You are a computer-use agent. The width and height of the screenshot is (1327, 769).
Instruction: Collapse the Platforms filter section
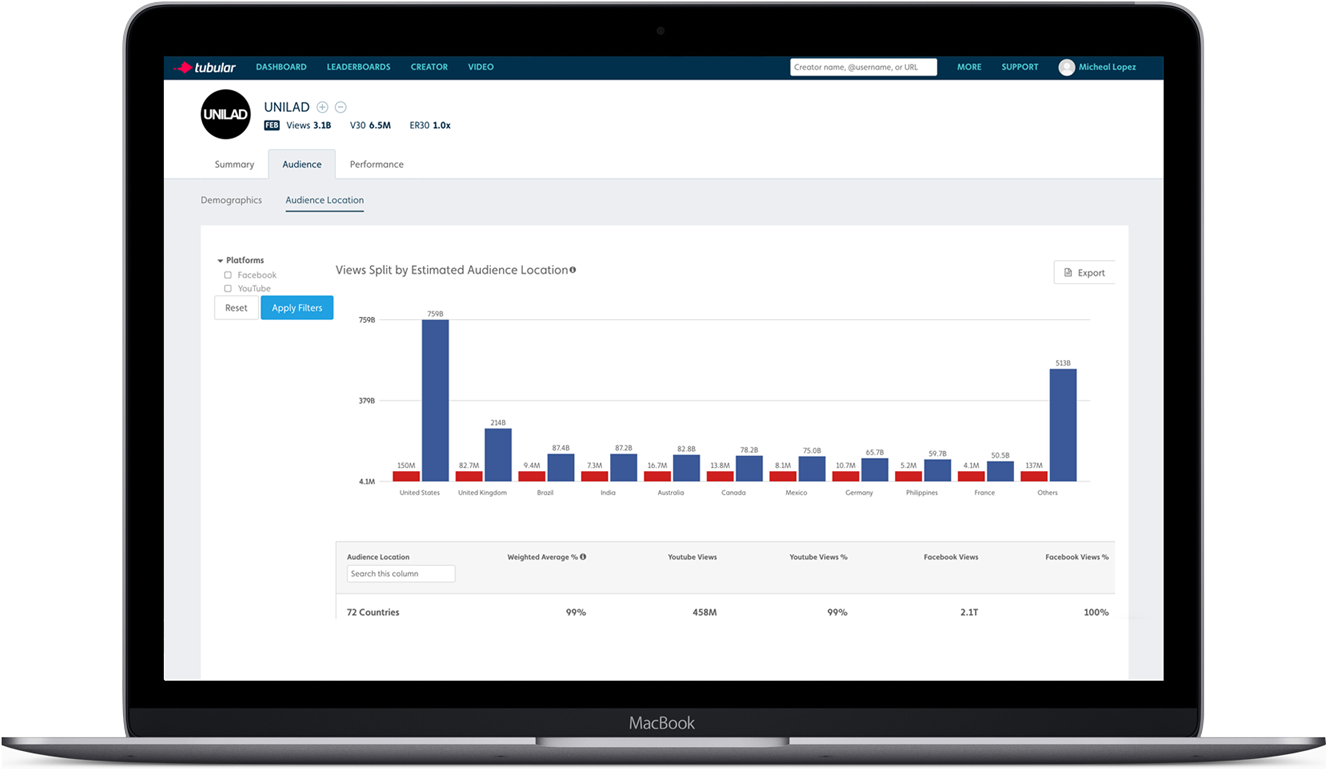(x=220, y=261)
